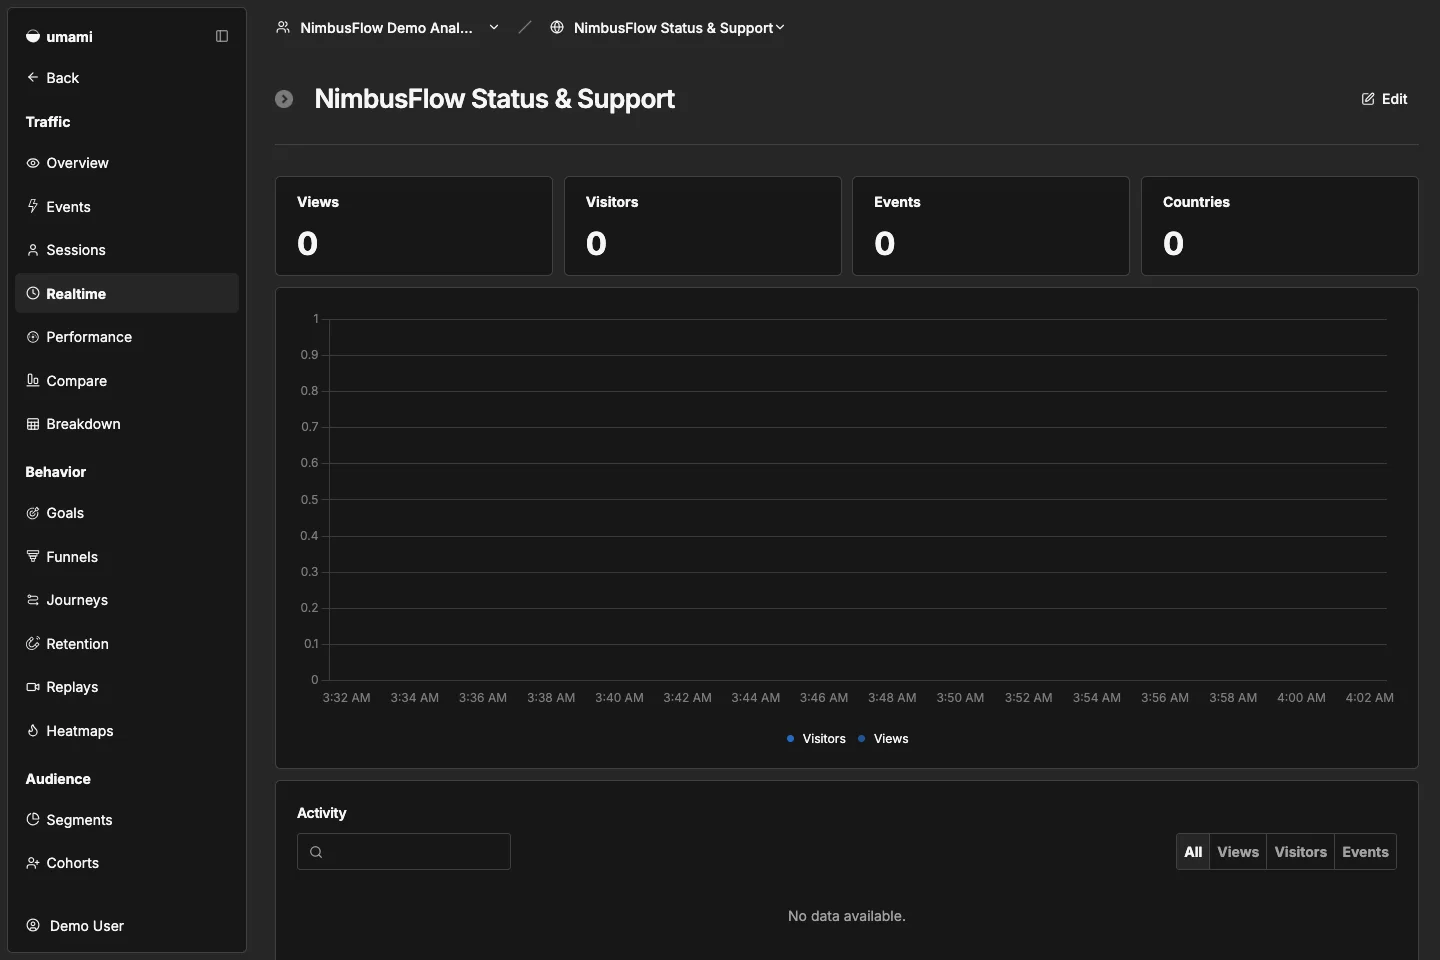1440x960 pixels.
Task: Navigate to Cohorts
Action: point(127,863)
